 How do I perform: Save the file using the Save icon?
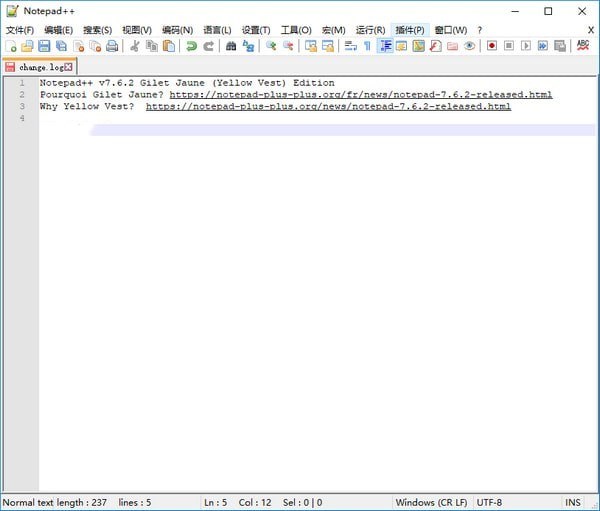[44, 46]
